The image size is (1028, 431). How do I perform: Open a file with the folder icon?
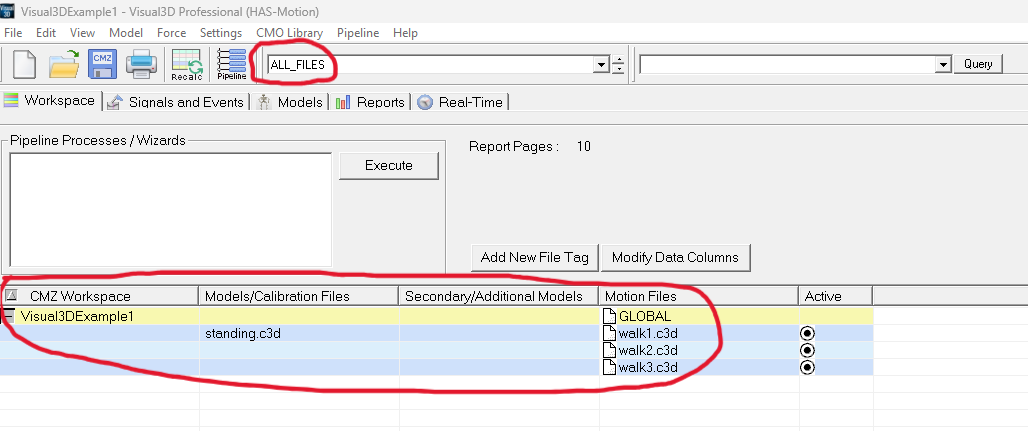[x=64, y=64]
